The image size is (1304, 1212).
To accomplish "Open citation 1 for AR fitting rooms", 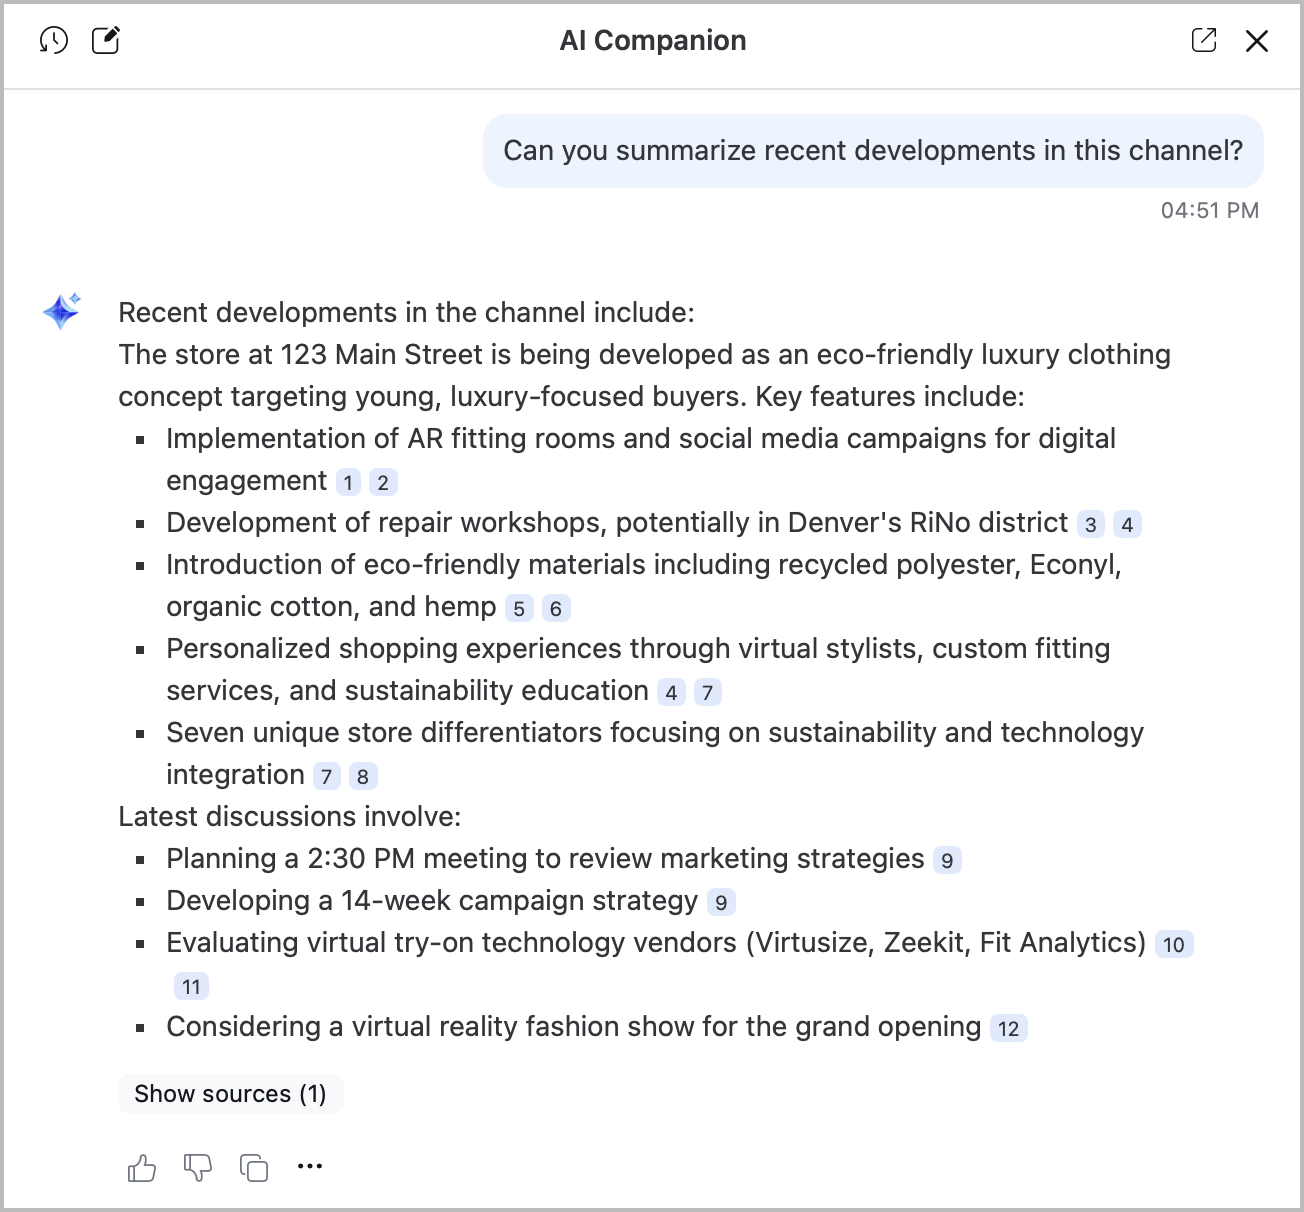I will tap(347, 481).
